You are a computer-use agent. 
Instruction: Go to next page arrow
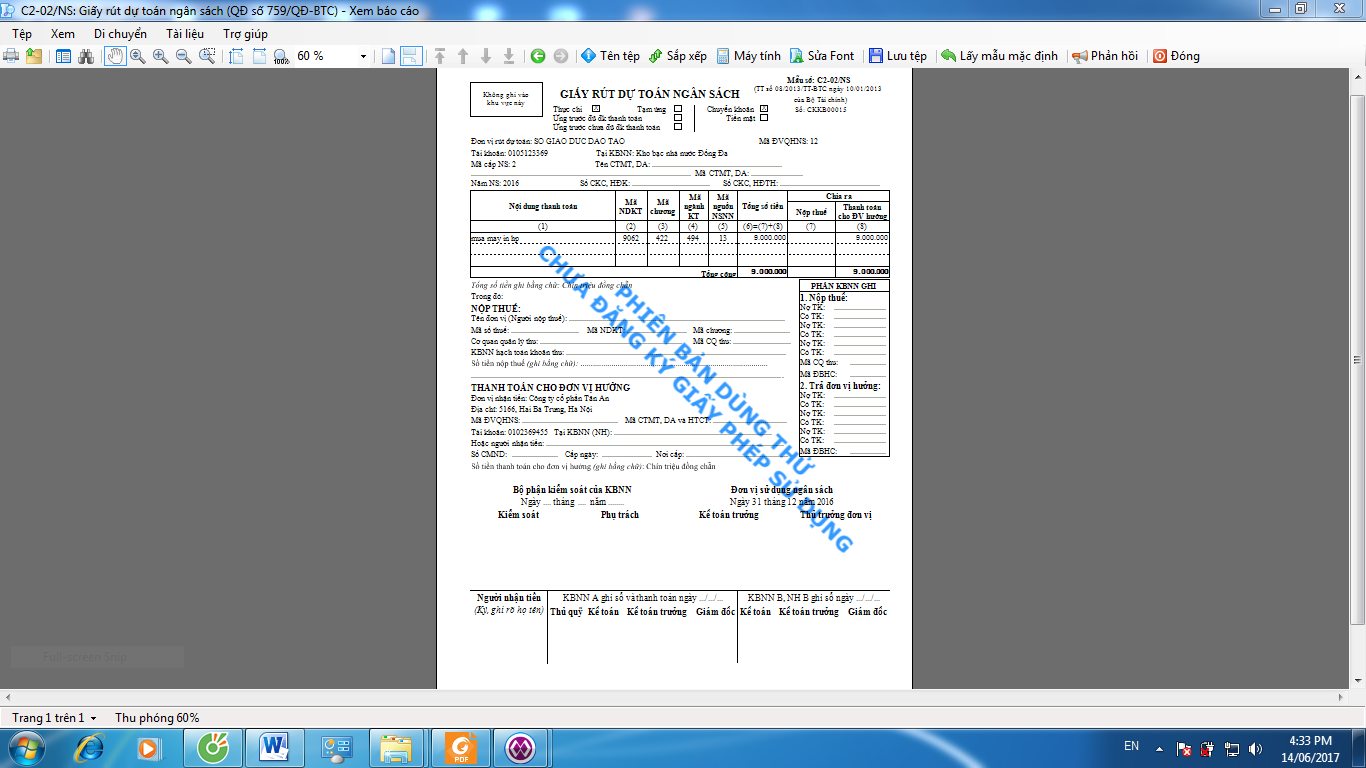(486, 56)
